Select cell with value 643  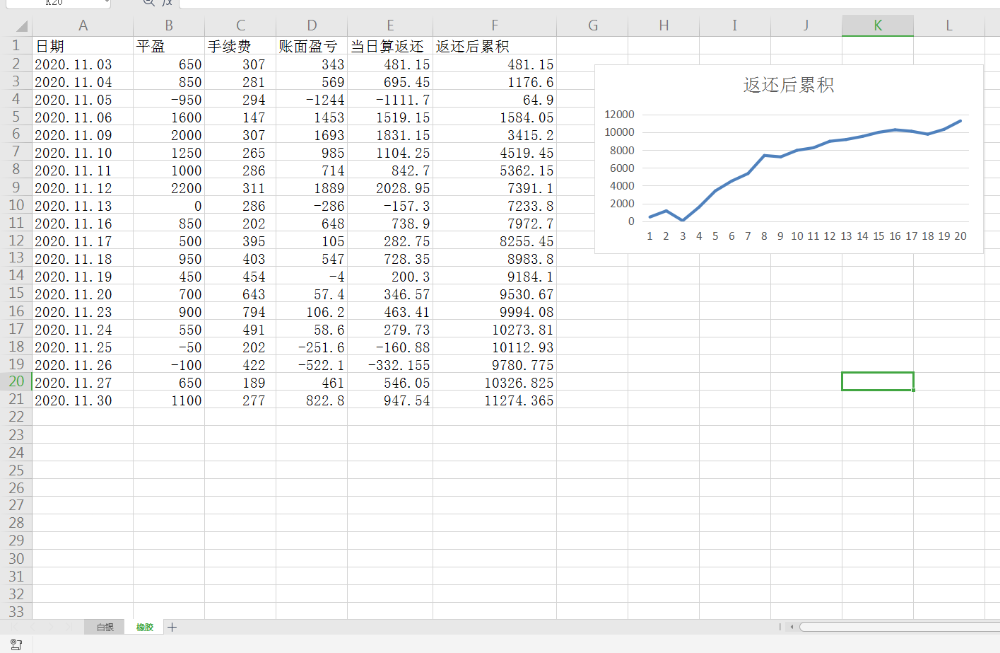(240, 294)
